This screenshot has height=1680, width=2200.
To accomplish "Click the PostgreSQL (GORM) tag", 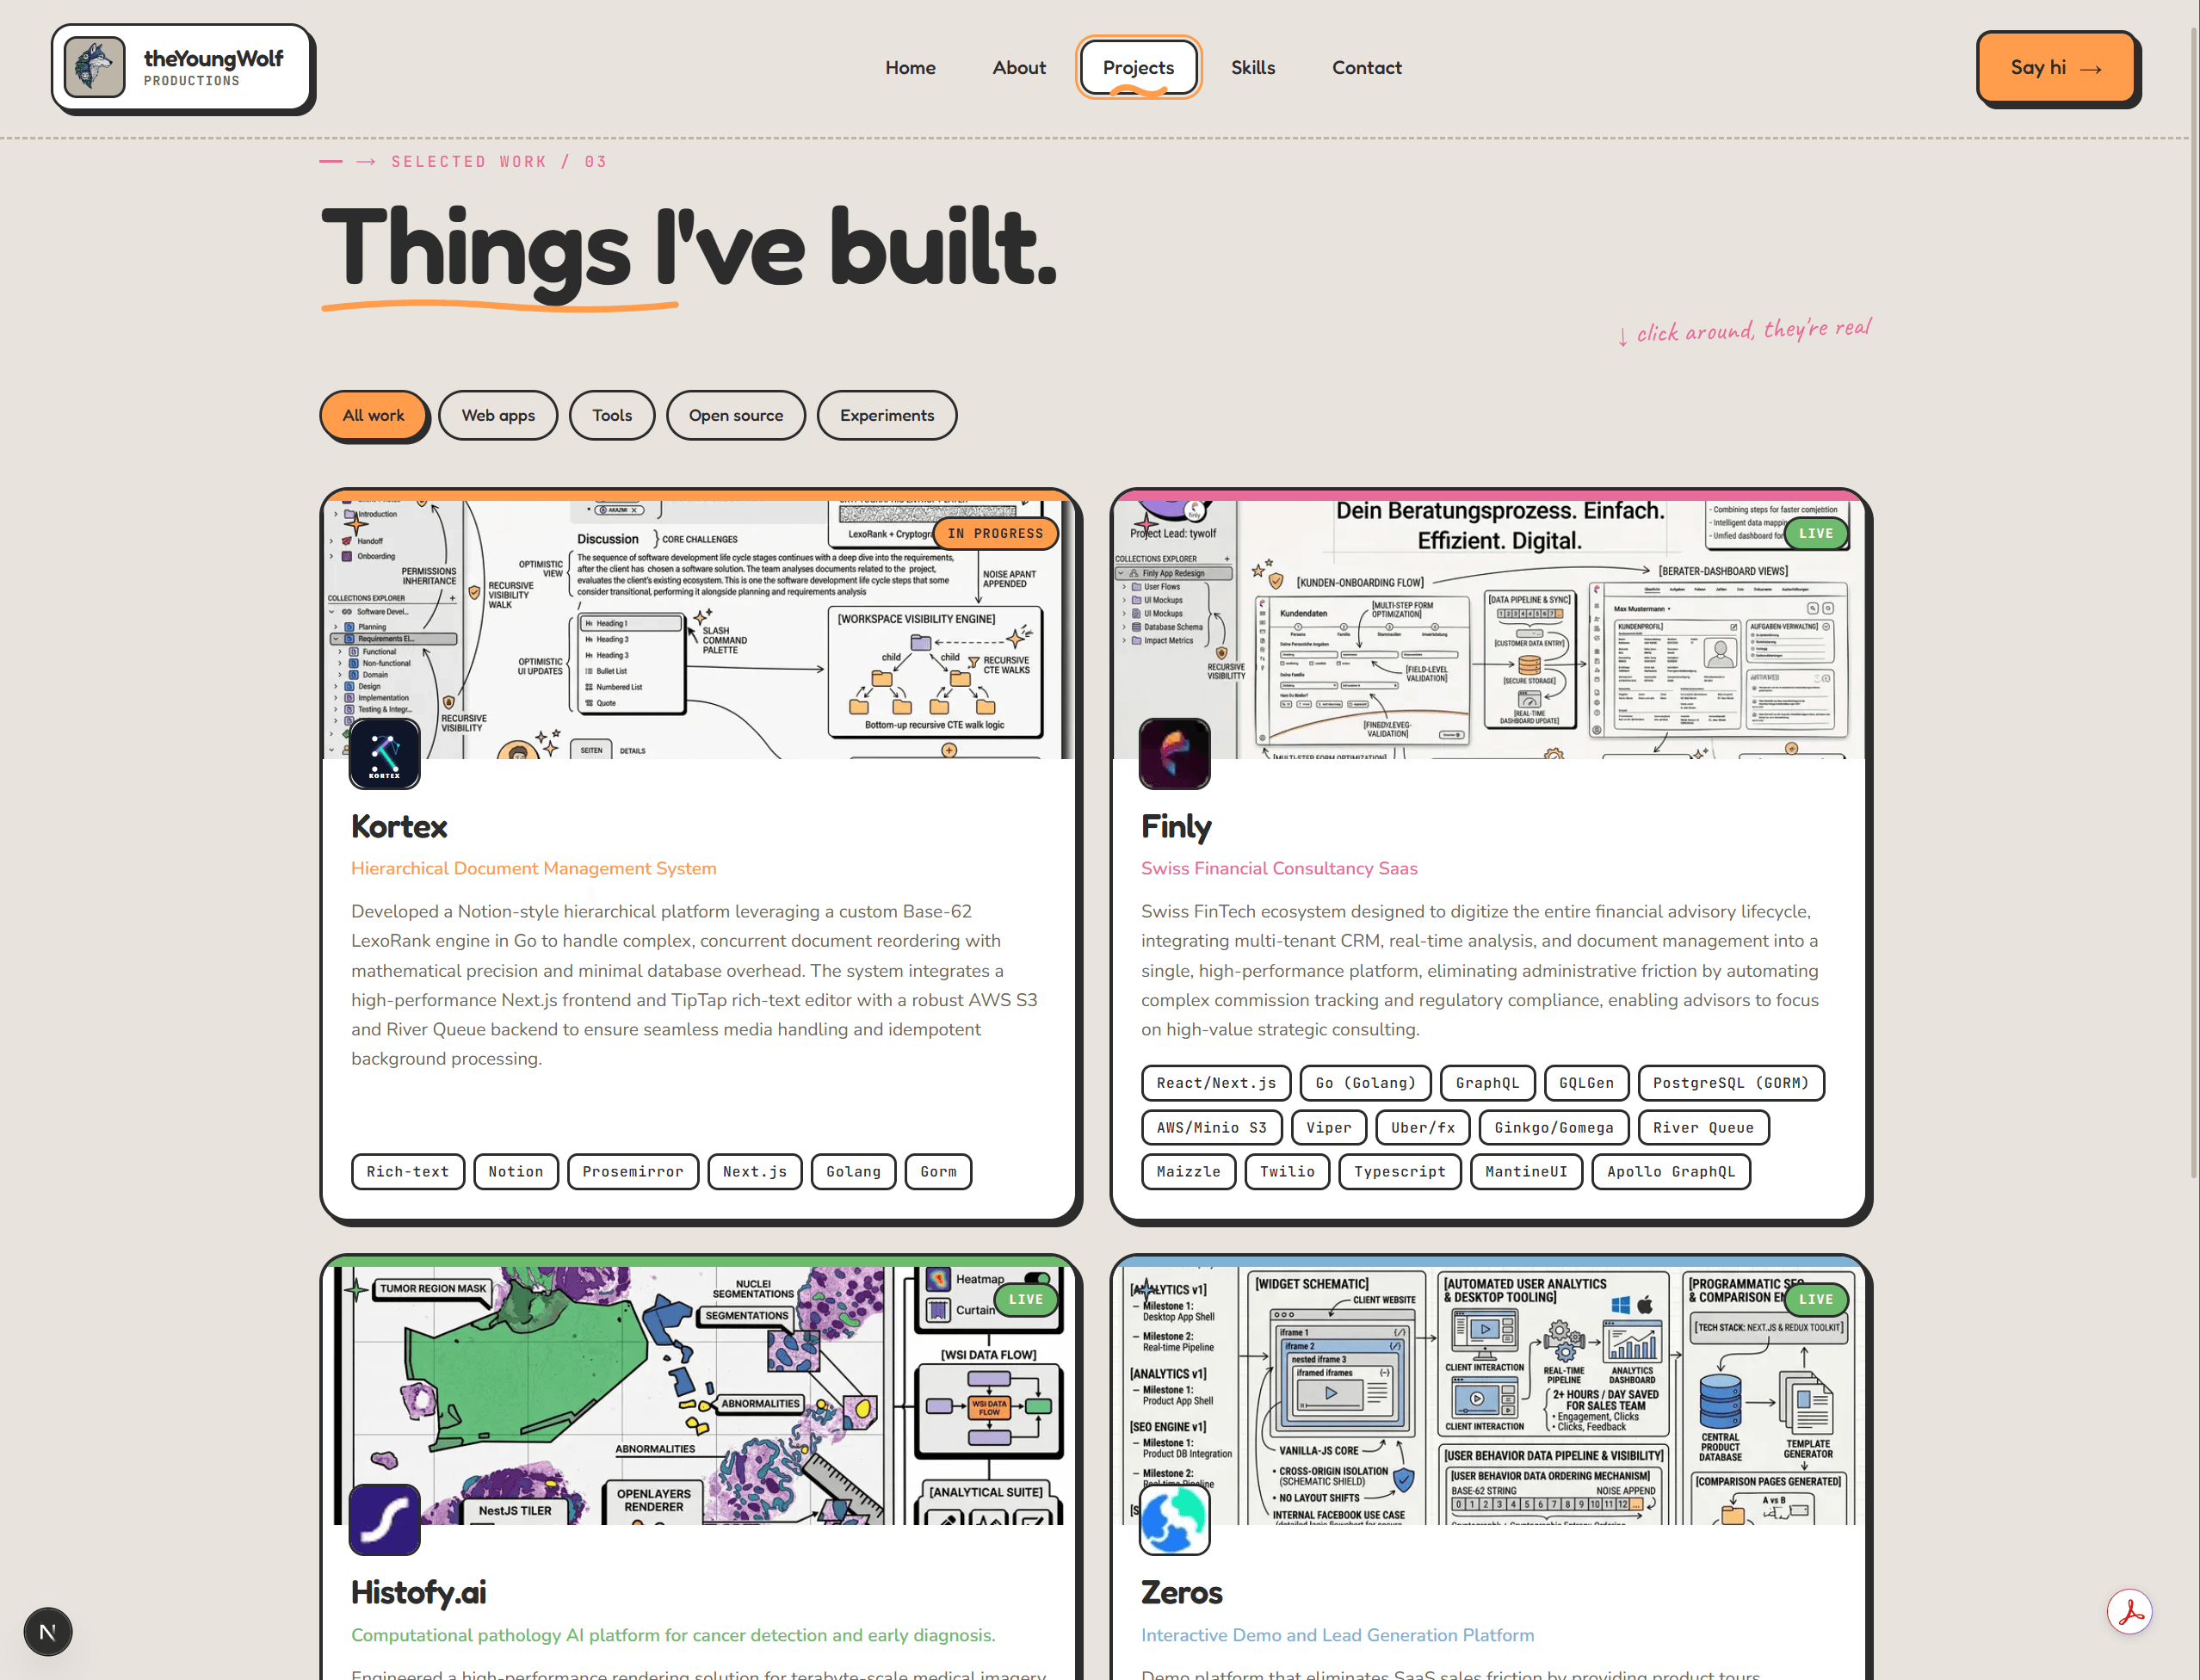I will click(x=1731, y=1083).
